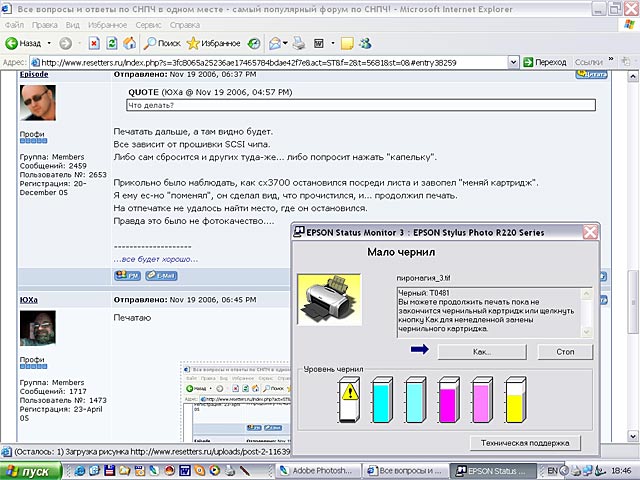Image resolution: width=640 pixels, height=480 pixels.
Task: Click the E-Mail button under Episode's post
Action: 162,276
